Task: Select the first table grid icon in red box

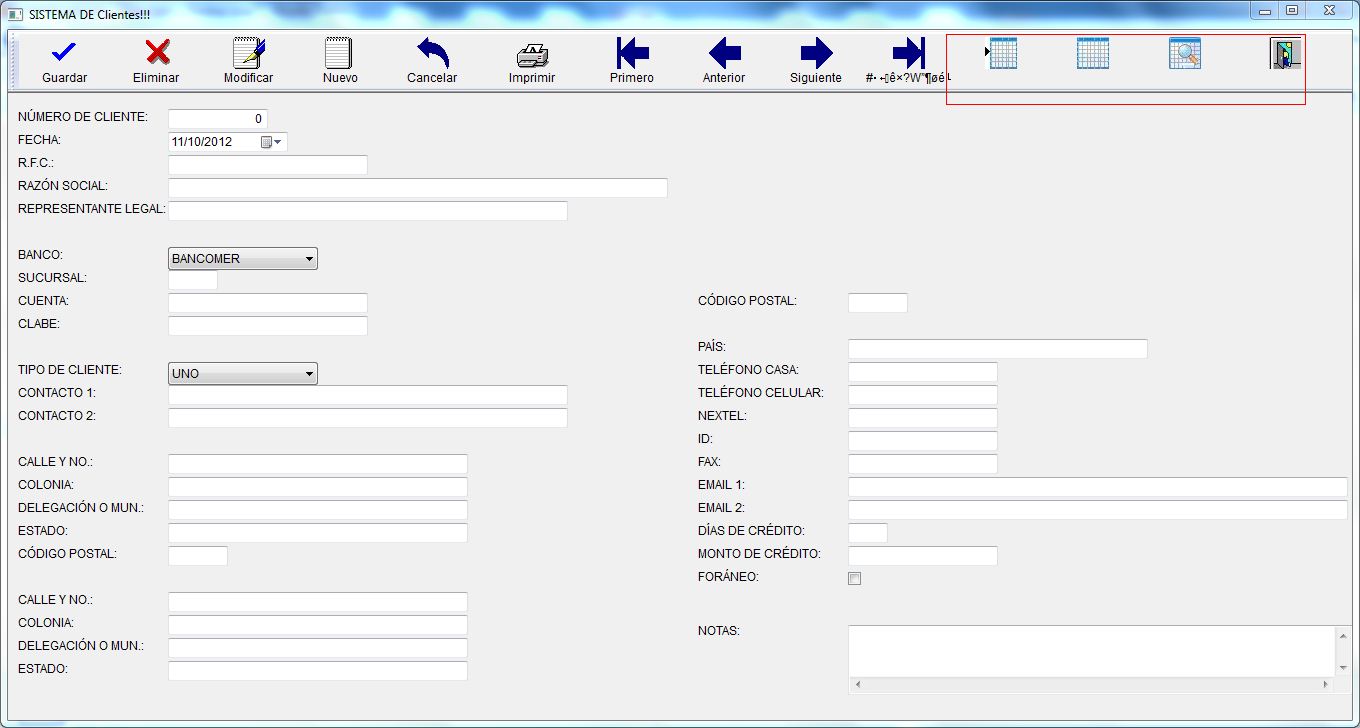Action: point(1001,53)
